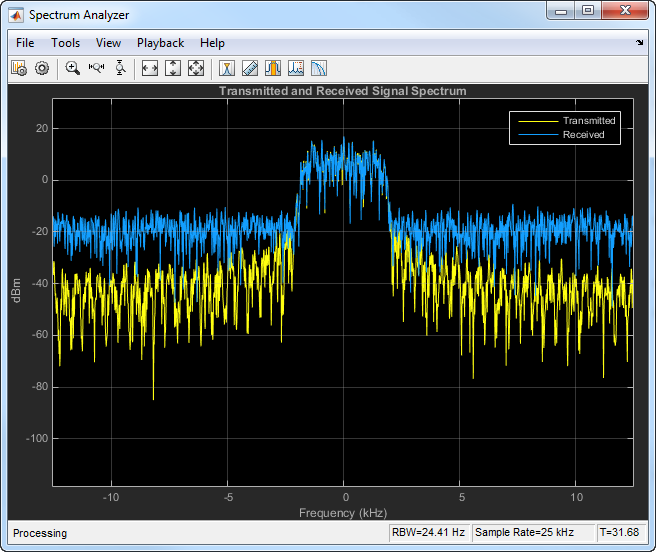Open the File menu
The image size is (656, 552).
pos(25,43)
